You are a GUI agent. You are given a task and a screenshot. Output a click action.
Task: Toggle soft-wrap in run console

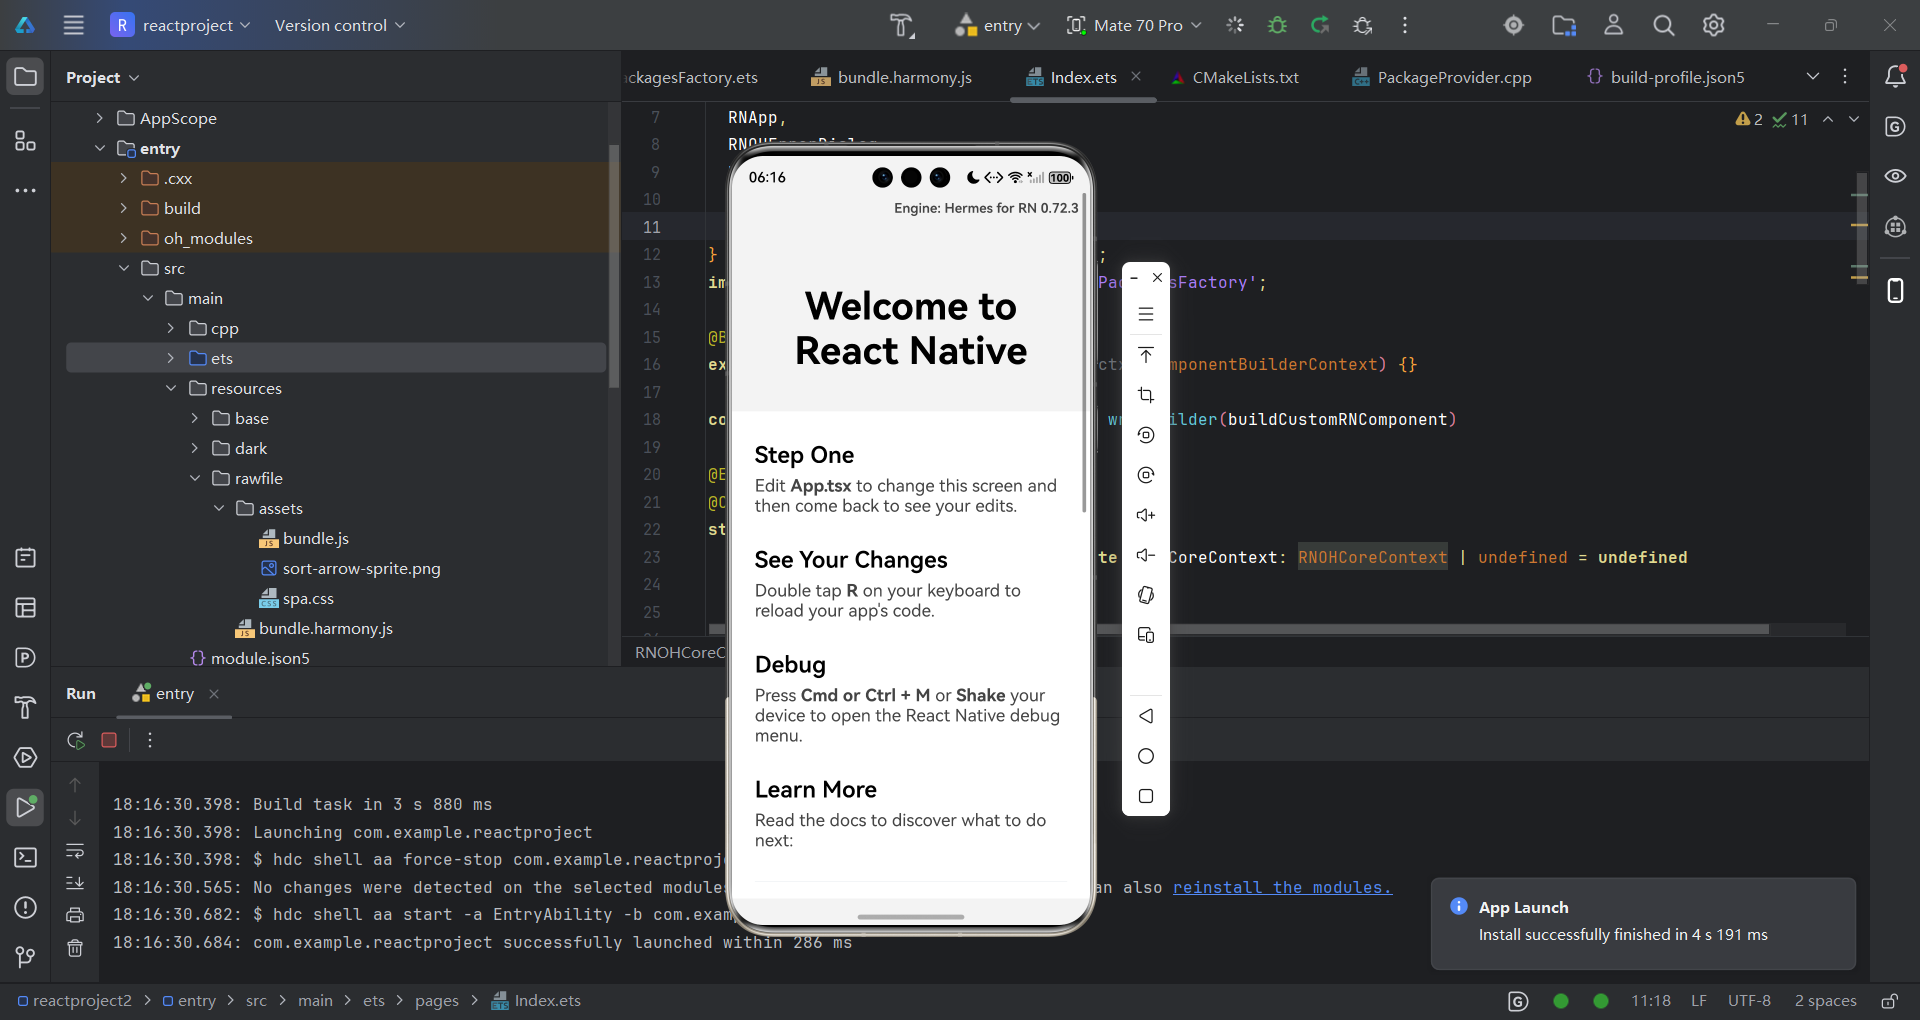75,851
